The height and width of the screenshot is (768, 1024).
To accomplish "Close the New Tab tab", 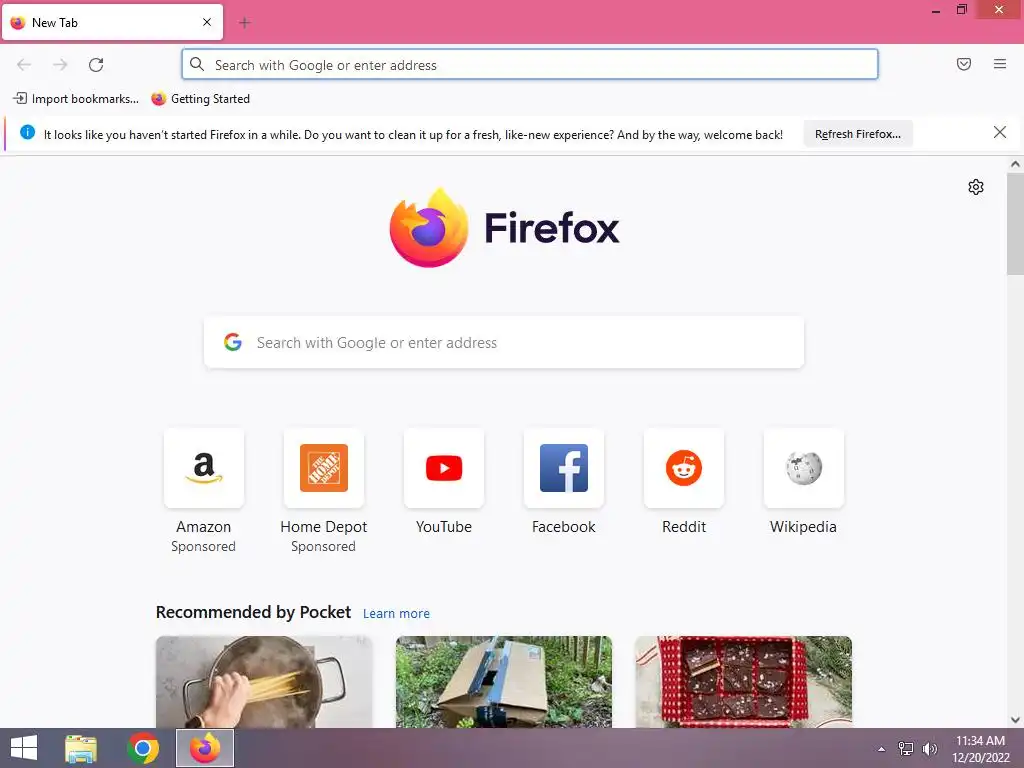I will pos(207,22).
